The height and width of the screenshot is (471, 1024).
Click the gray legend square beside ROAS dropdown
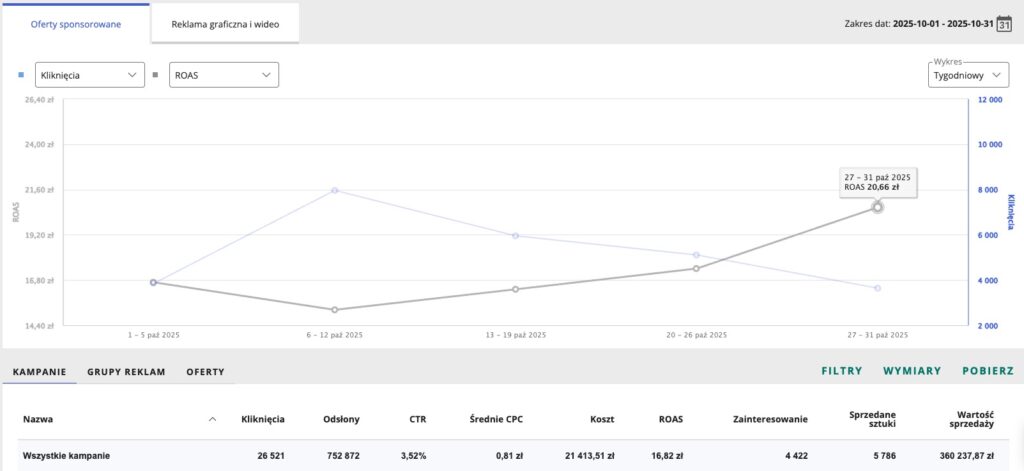tap(155, 75)
